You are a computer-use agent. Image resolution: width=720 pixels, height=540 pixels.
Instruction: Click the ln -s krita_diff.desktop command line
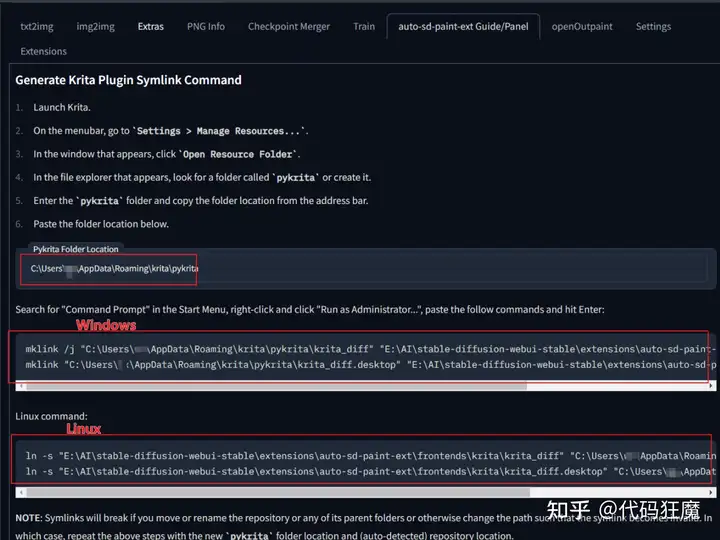coord(371,472)
